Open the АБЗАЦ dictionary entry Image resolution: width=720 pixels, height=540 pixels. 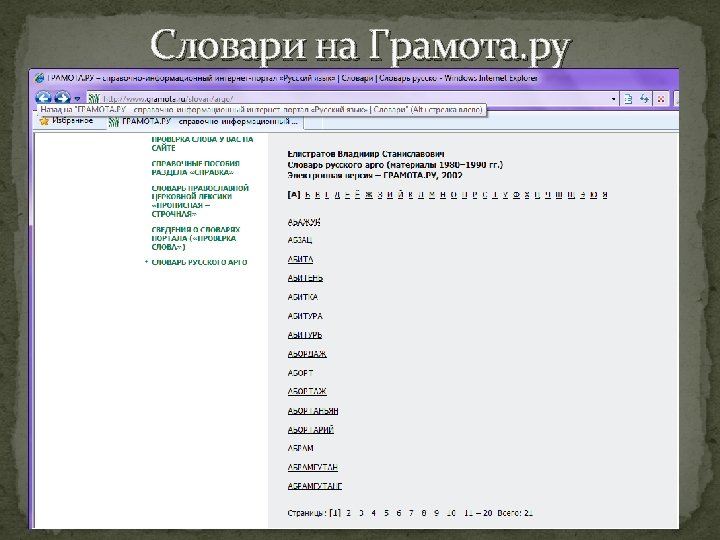click(300, 240)
